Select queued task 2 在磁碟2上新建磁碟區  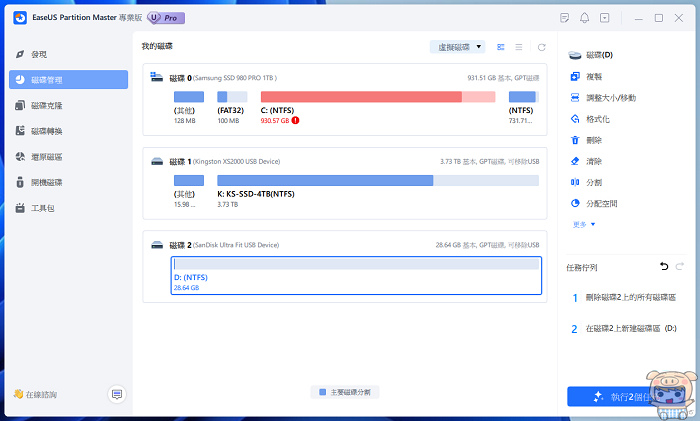tap(624, 329)
